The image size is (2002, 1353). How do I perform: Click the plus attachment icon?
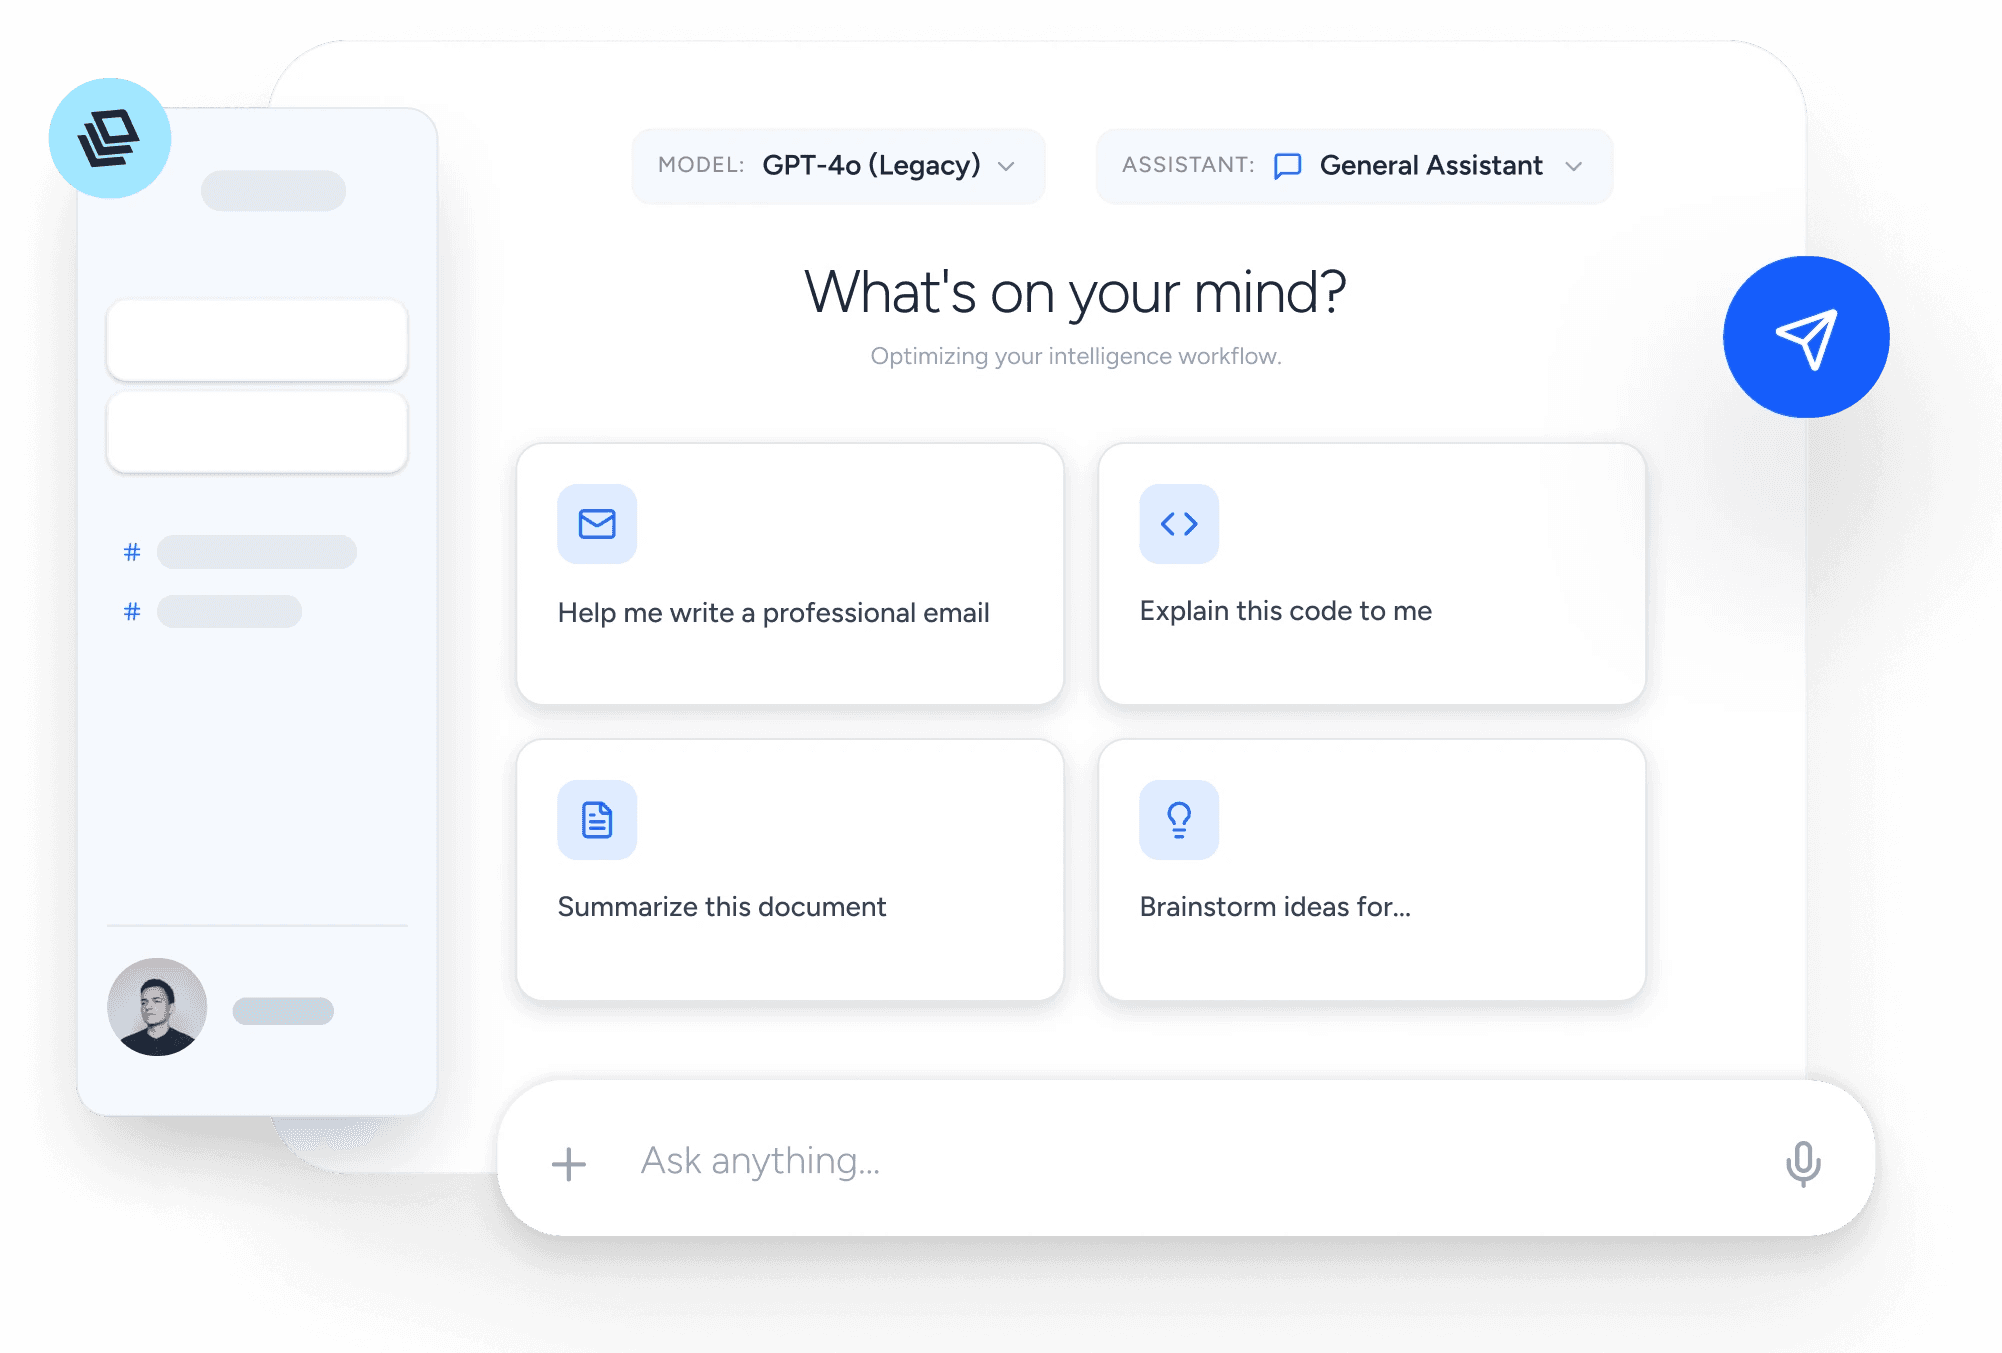(x=569, y=1163)
